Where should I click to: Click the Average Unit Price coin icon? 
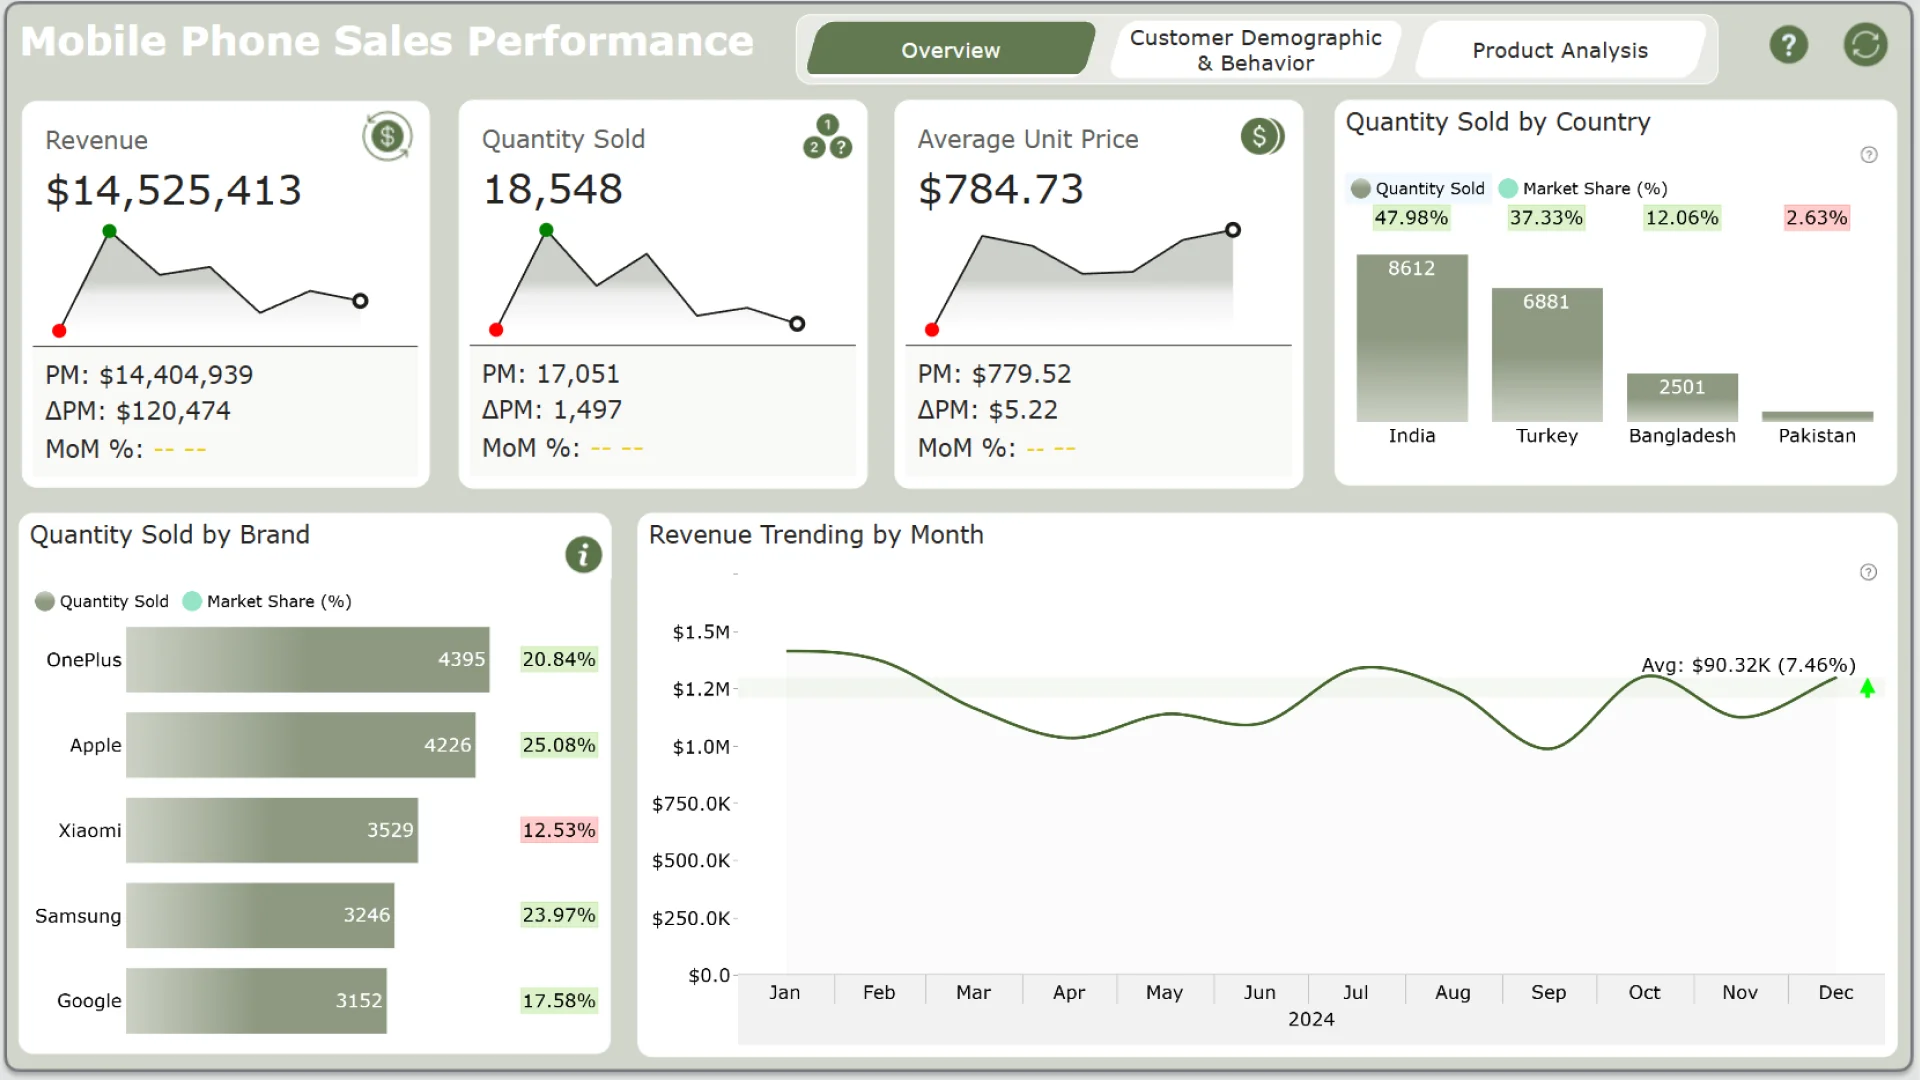1262,136
